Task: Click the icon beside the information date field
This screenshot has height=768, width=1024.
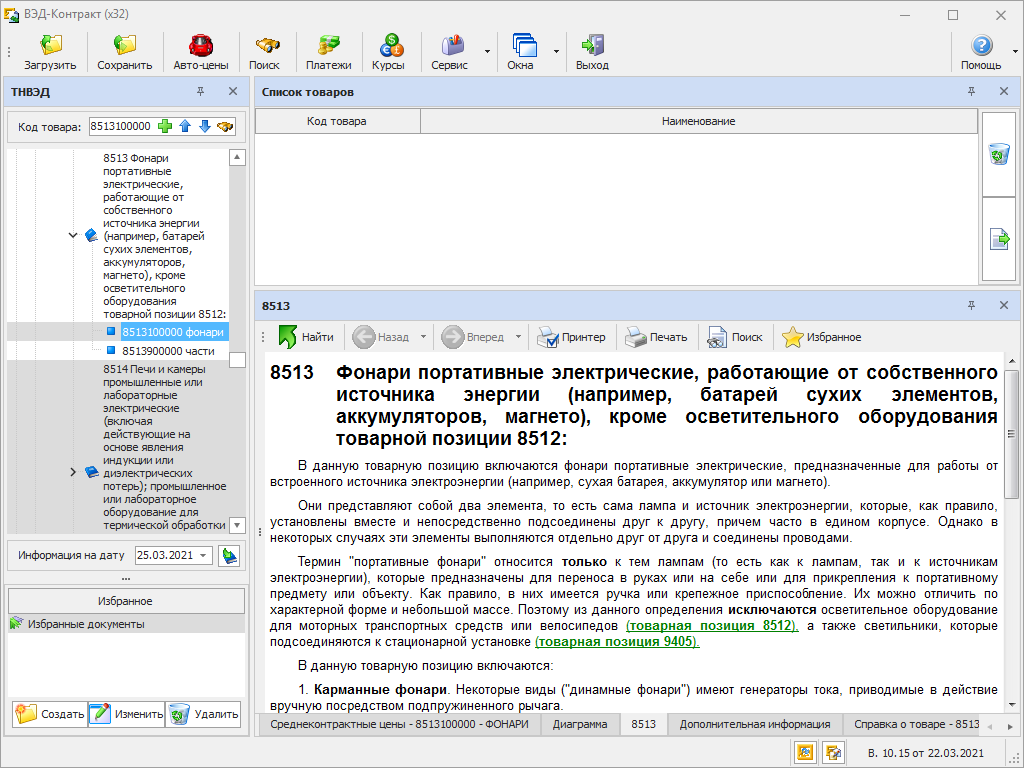Action: [x=229, y=556]
